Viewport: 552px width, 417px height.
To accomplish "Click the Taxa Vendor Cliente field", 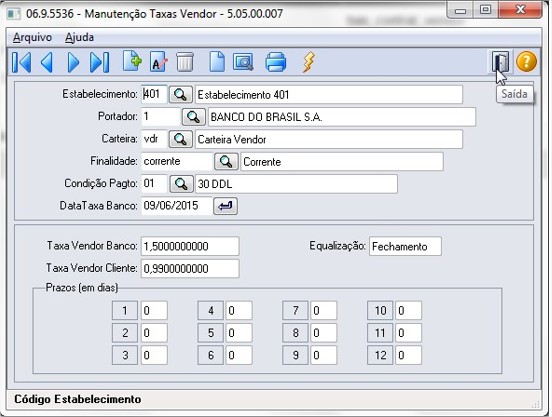I will [190, 268].
